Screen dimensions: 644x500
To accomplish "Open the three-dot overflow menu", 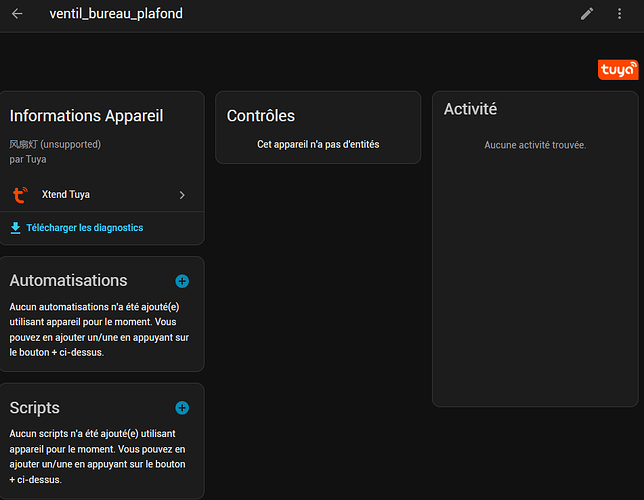I will pos(620,14).
